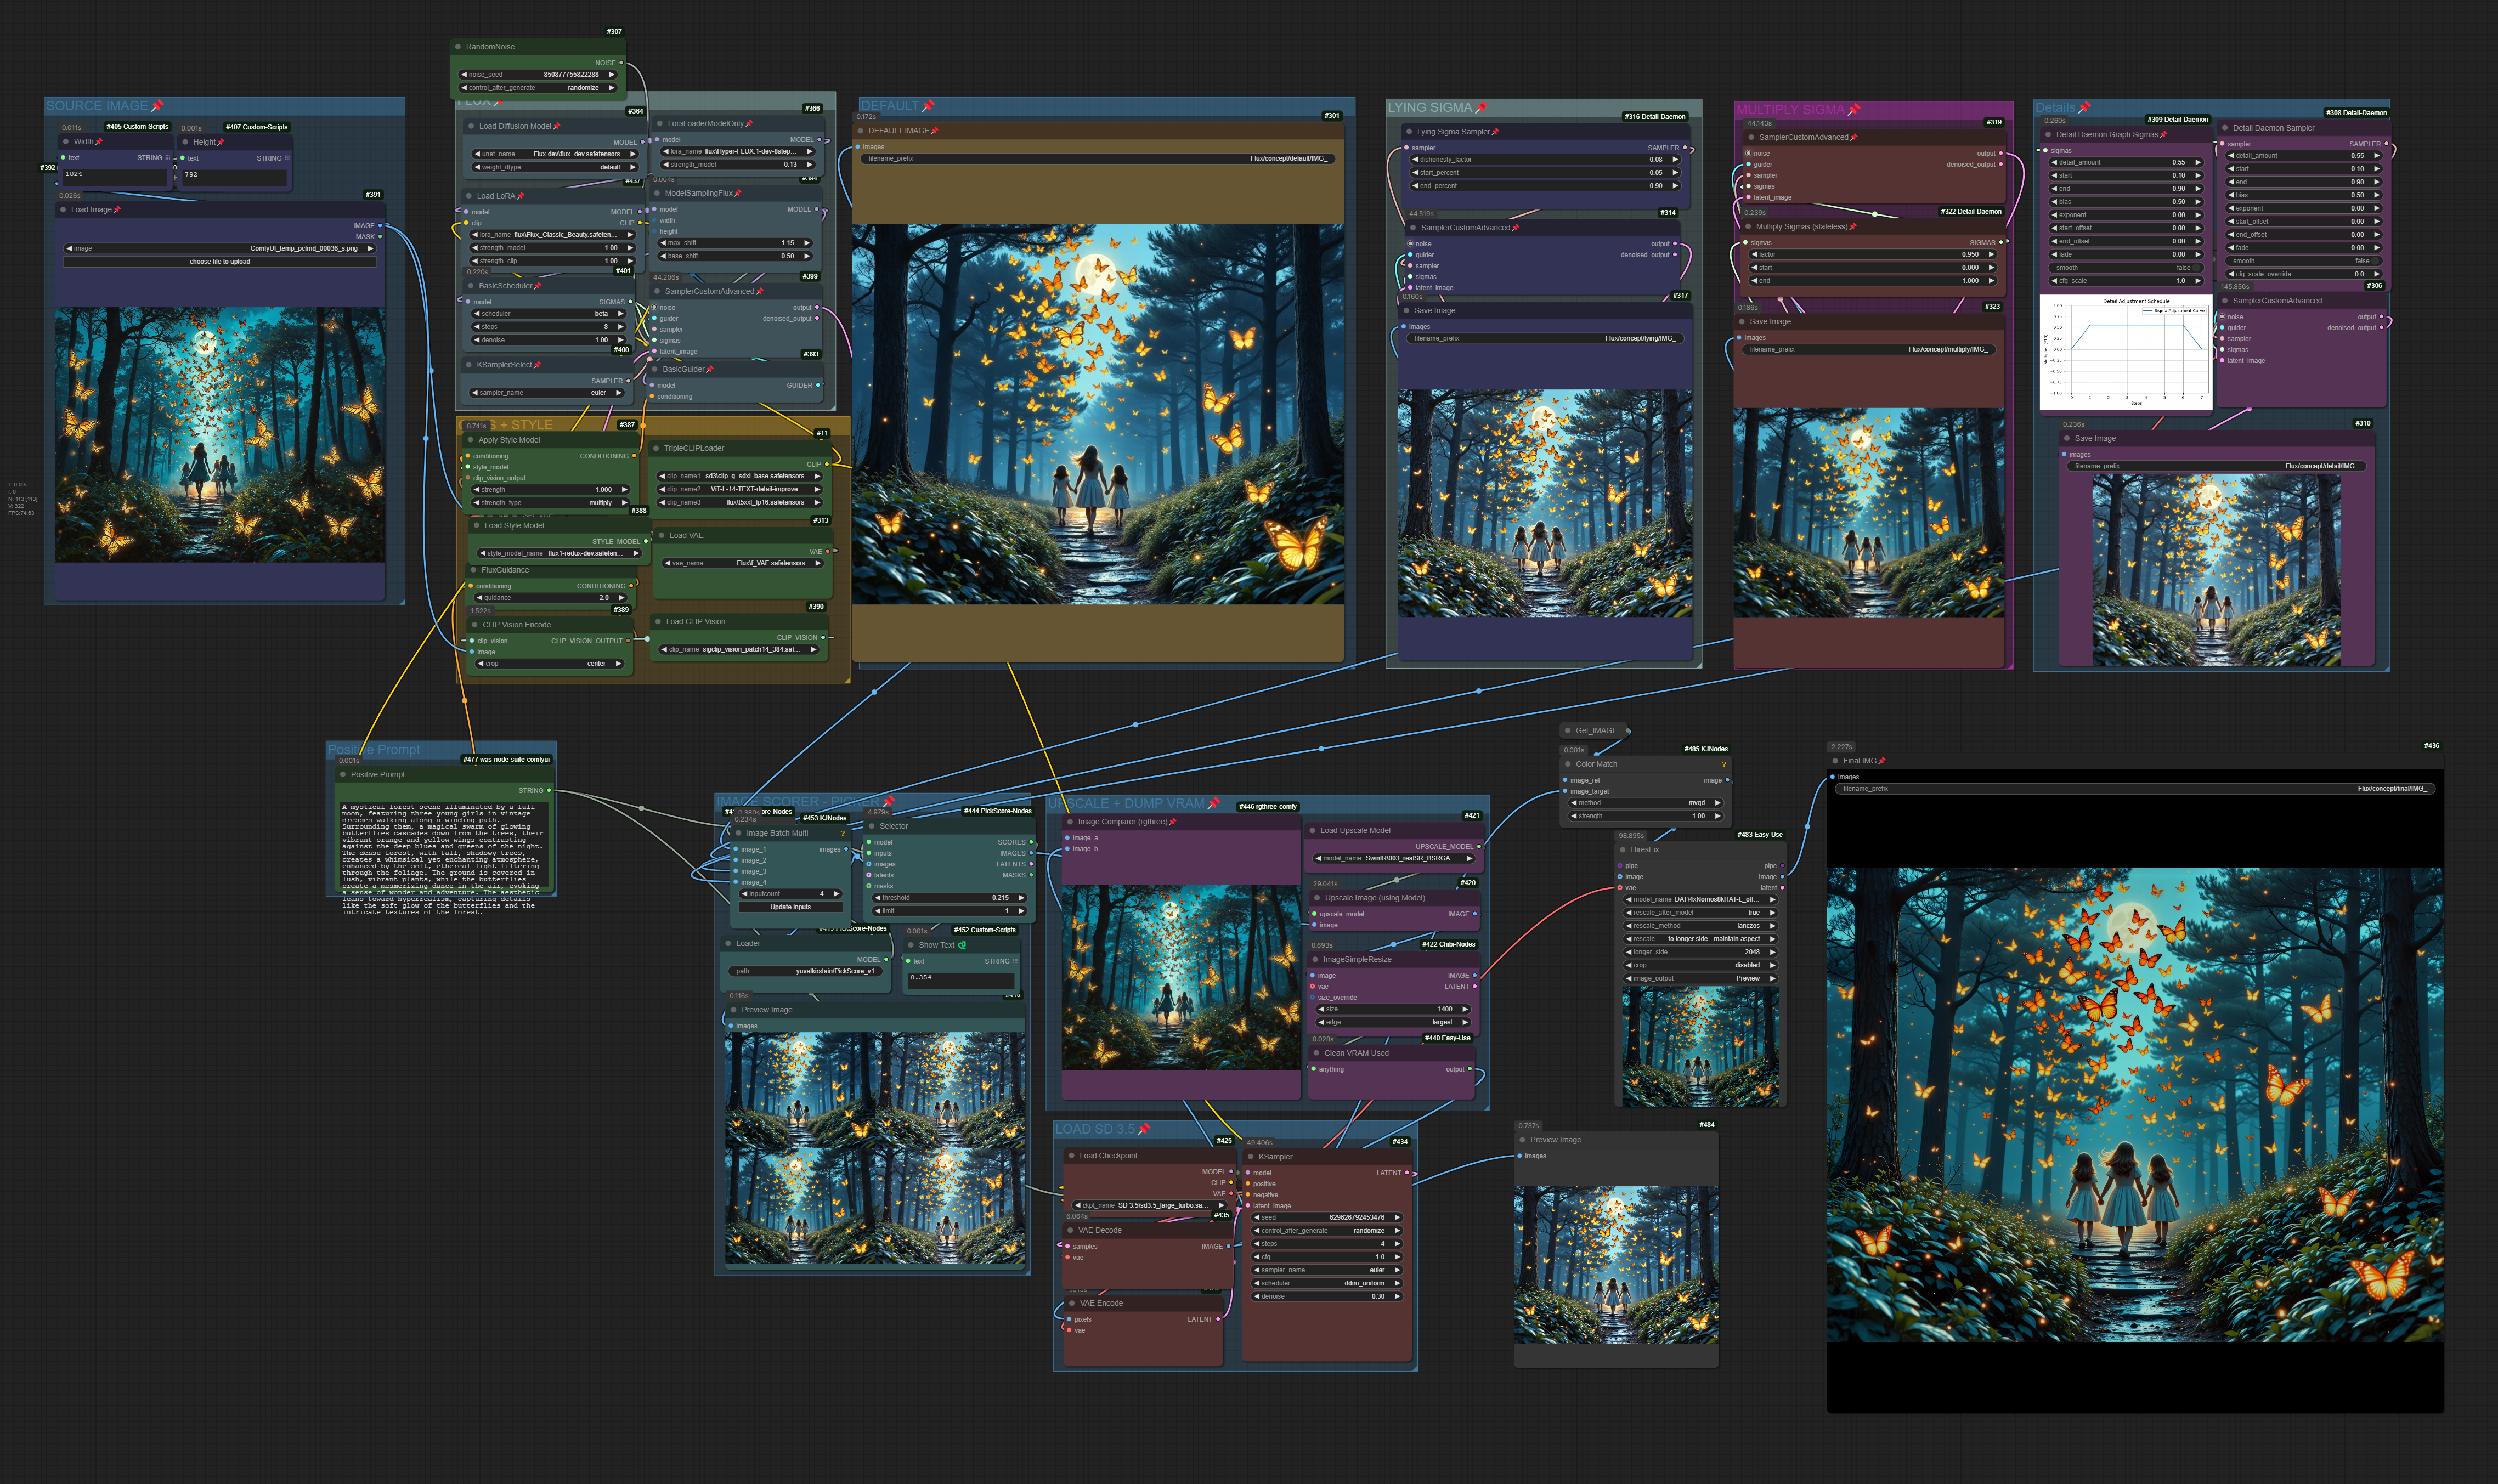Open the scheduler combo in BasicScheduler
This screenshot has width=2498, height=1484.
pyautogui.click(x=548, y=314)
